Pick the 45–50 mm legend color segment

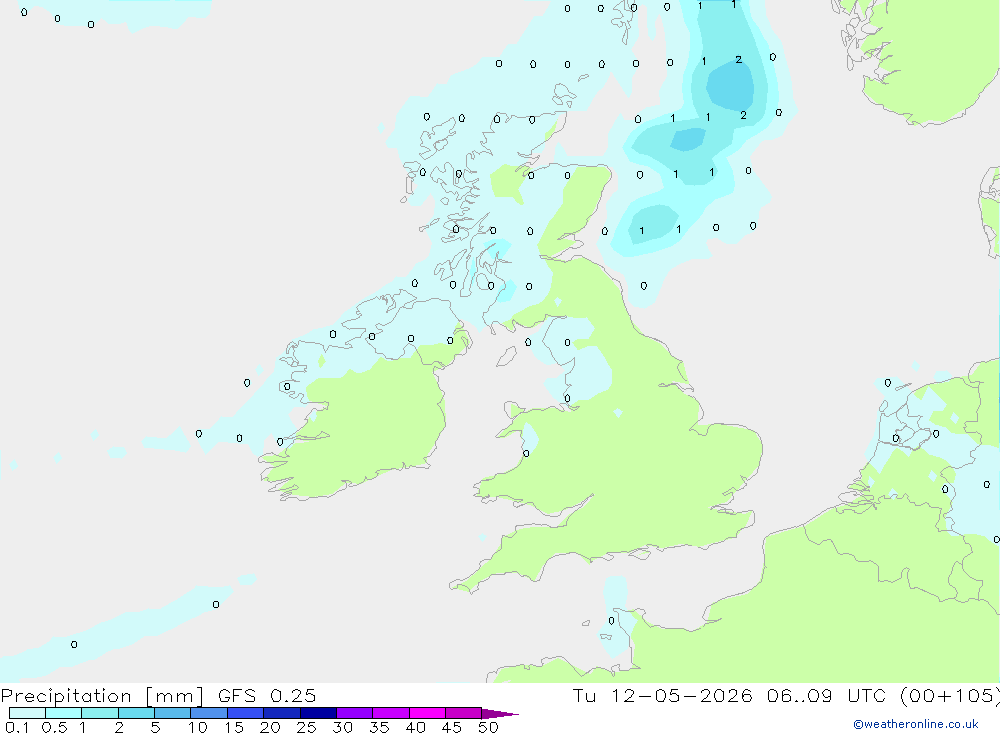[464, 713]
